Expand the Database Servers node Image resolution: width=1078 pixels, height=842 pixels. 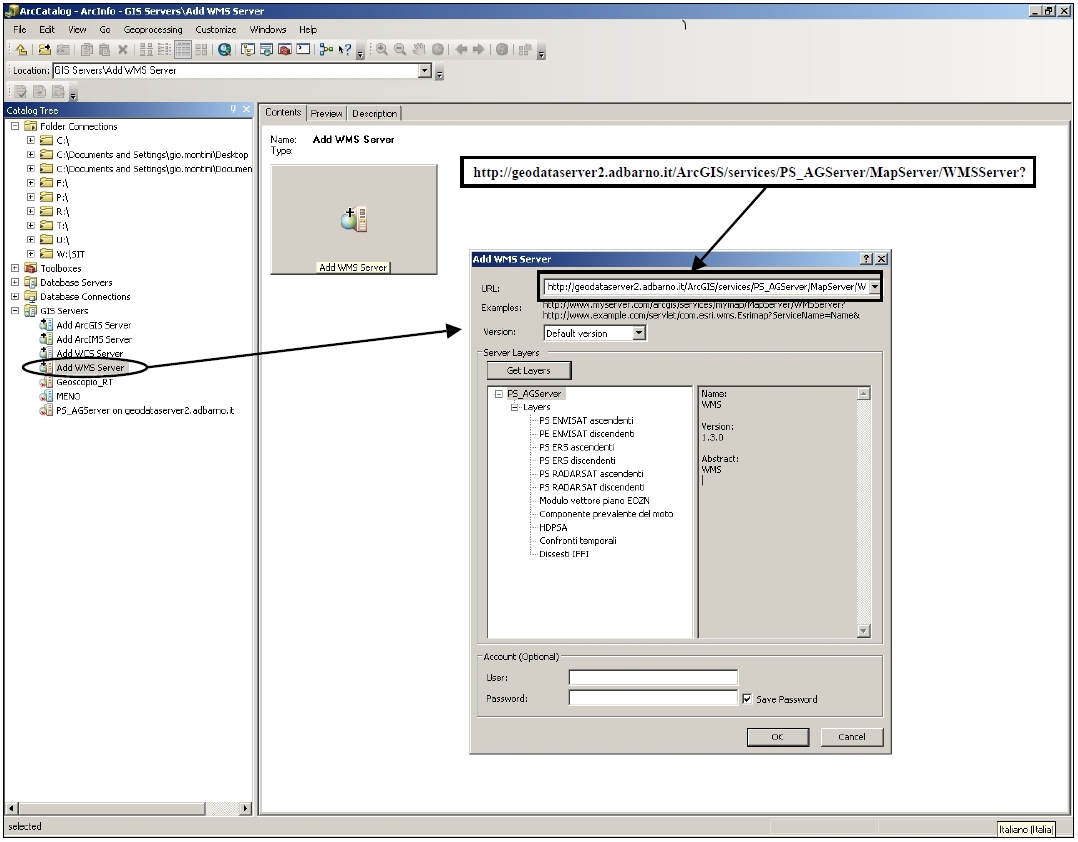(15, 282)
